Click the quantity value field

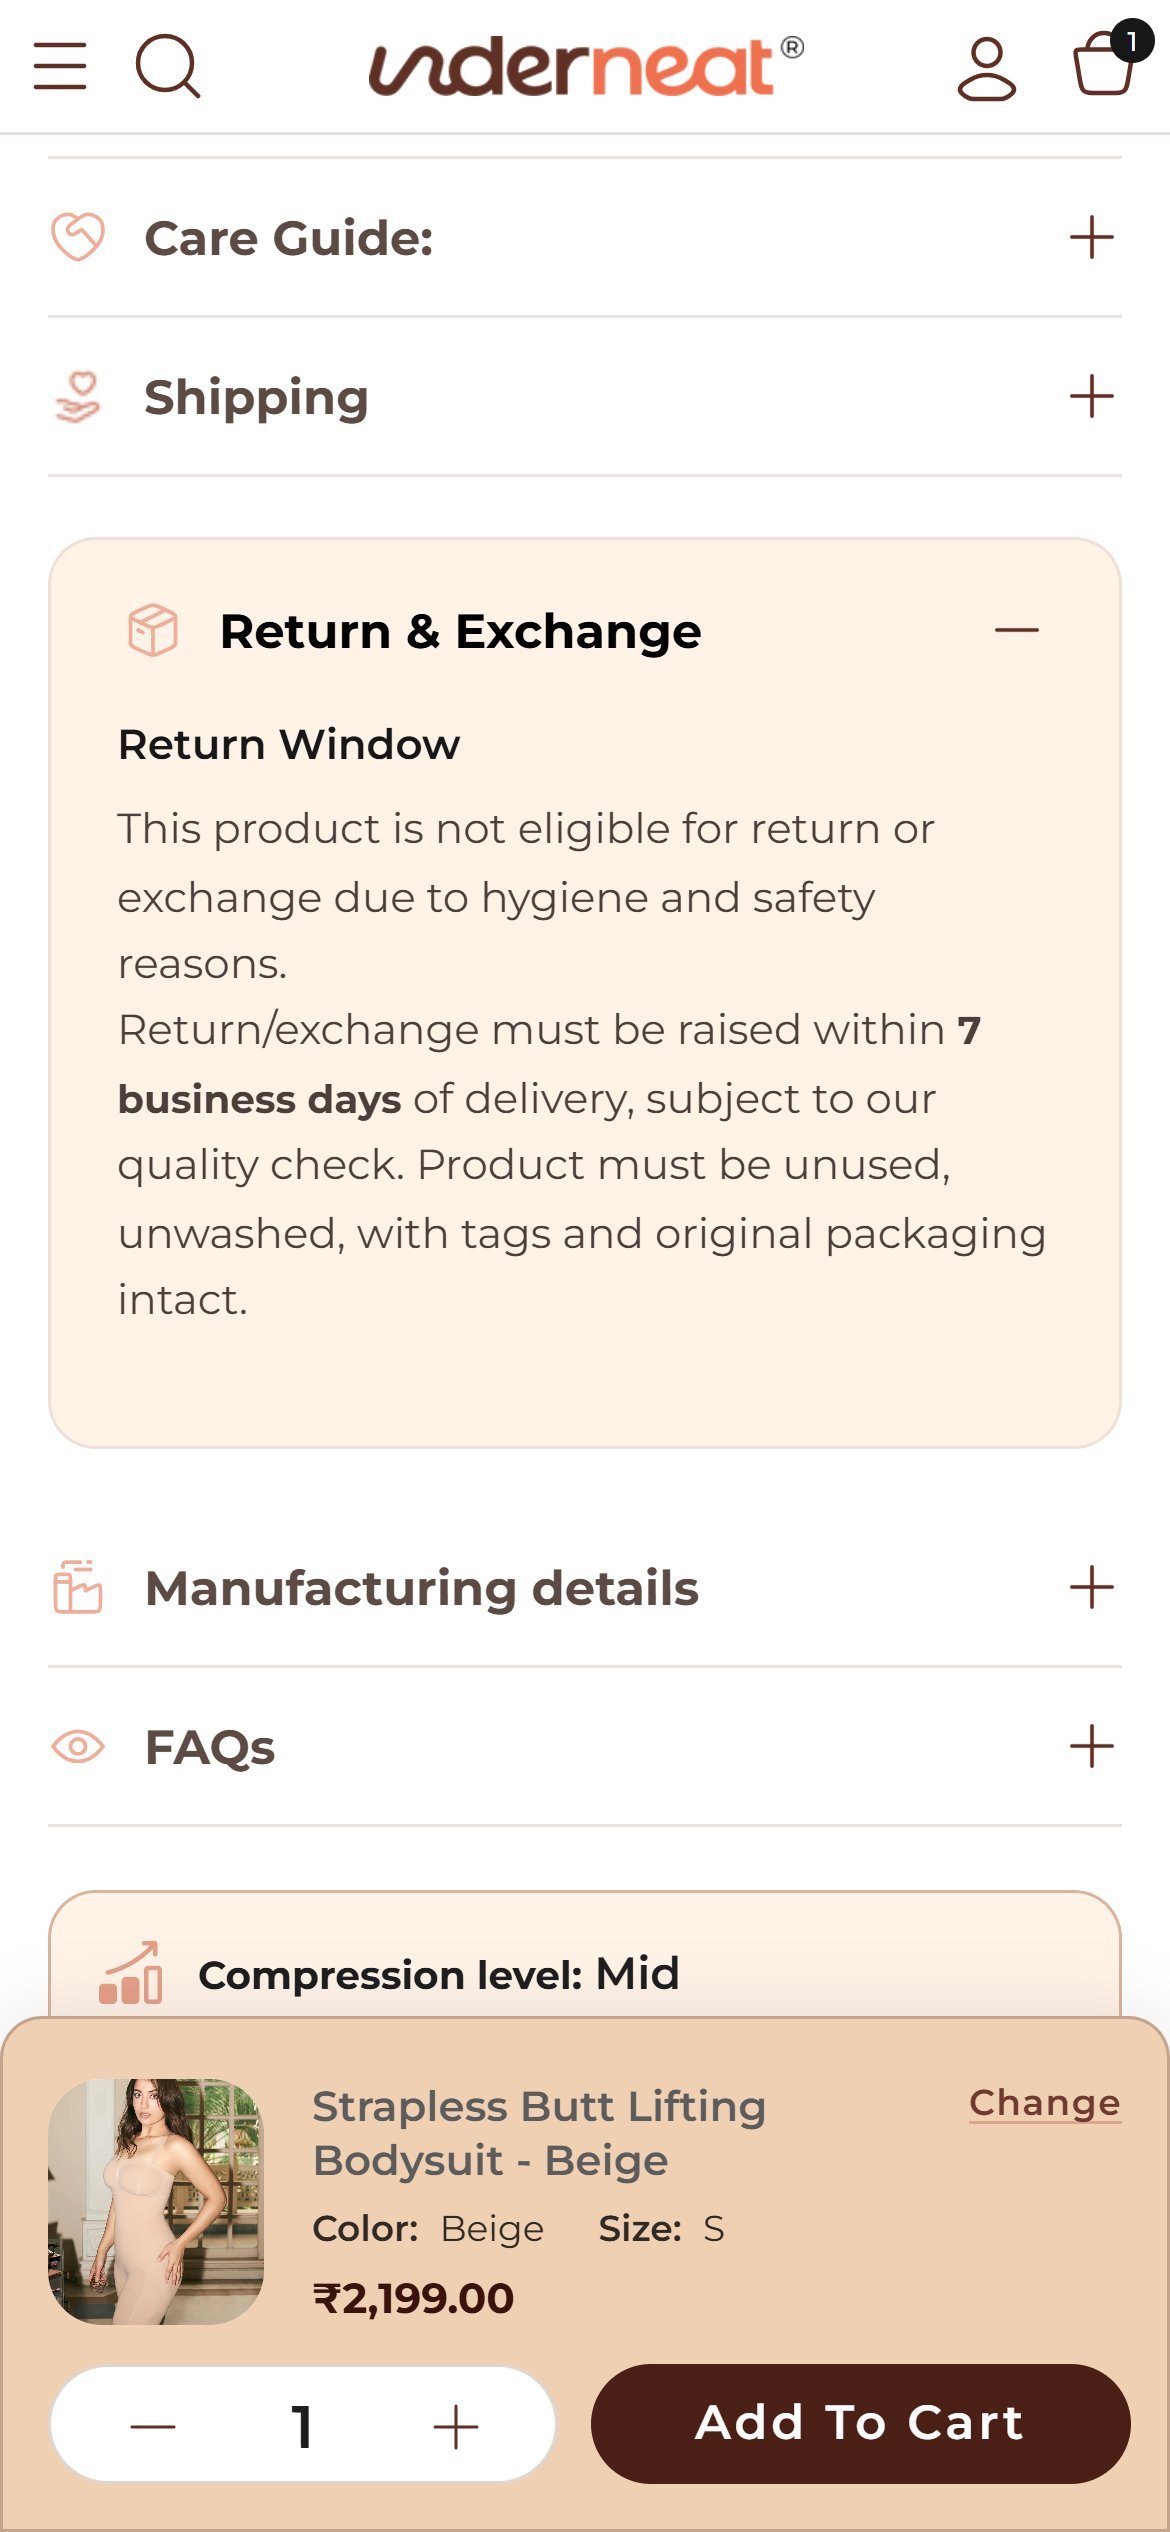(303, 2426)
